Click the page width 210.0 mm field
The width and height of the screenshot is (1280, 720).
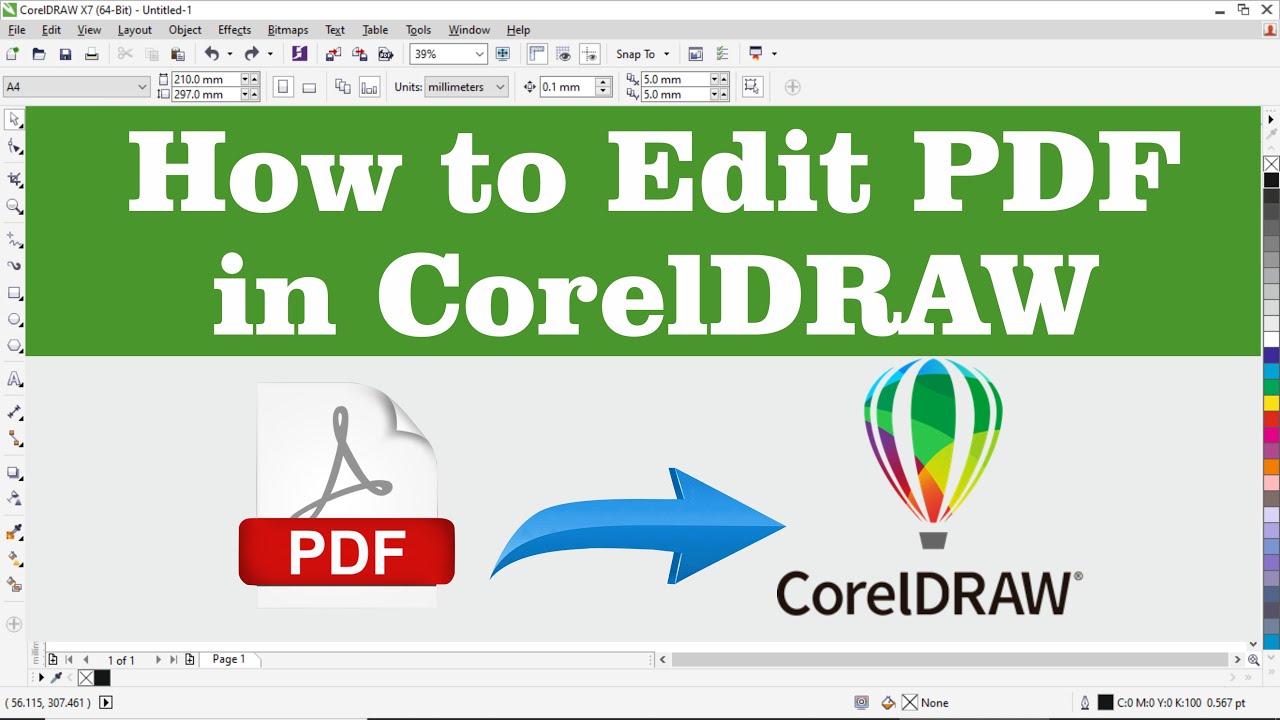205,79
